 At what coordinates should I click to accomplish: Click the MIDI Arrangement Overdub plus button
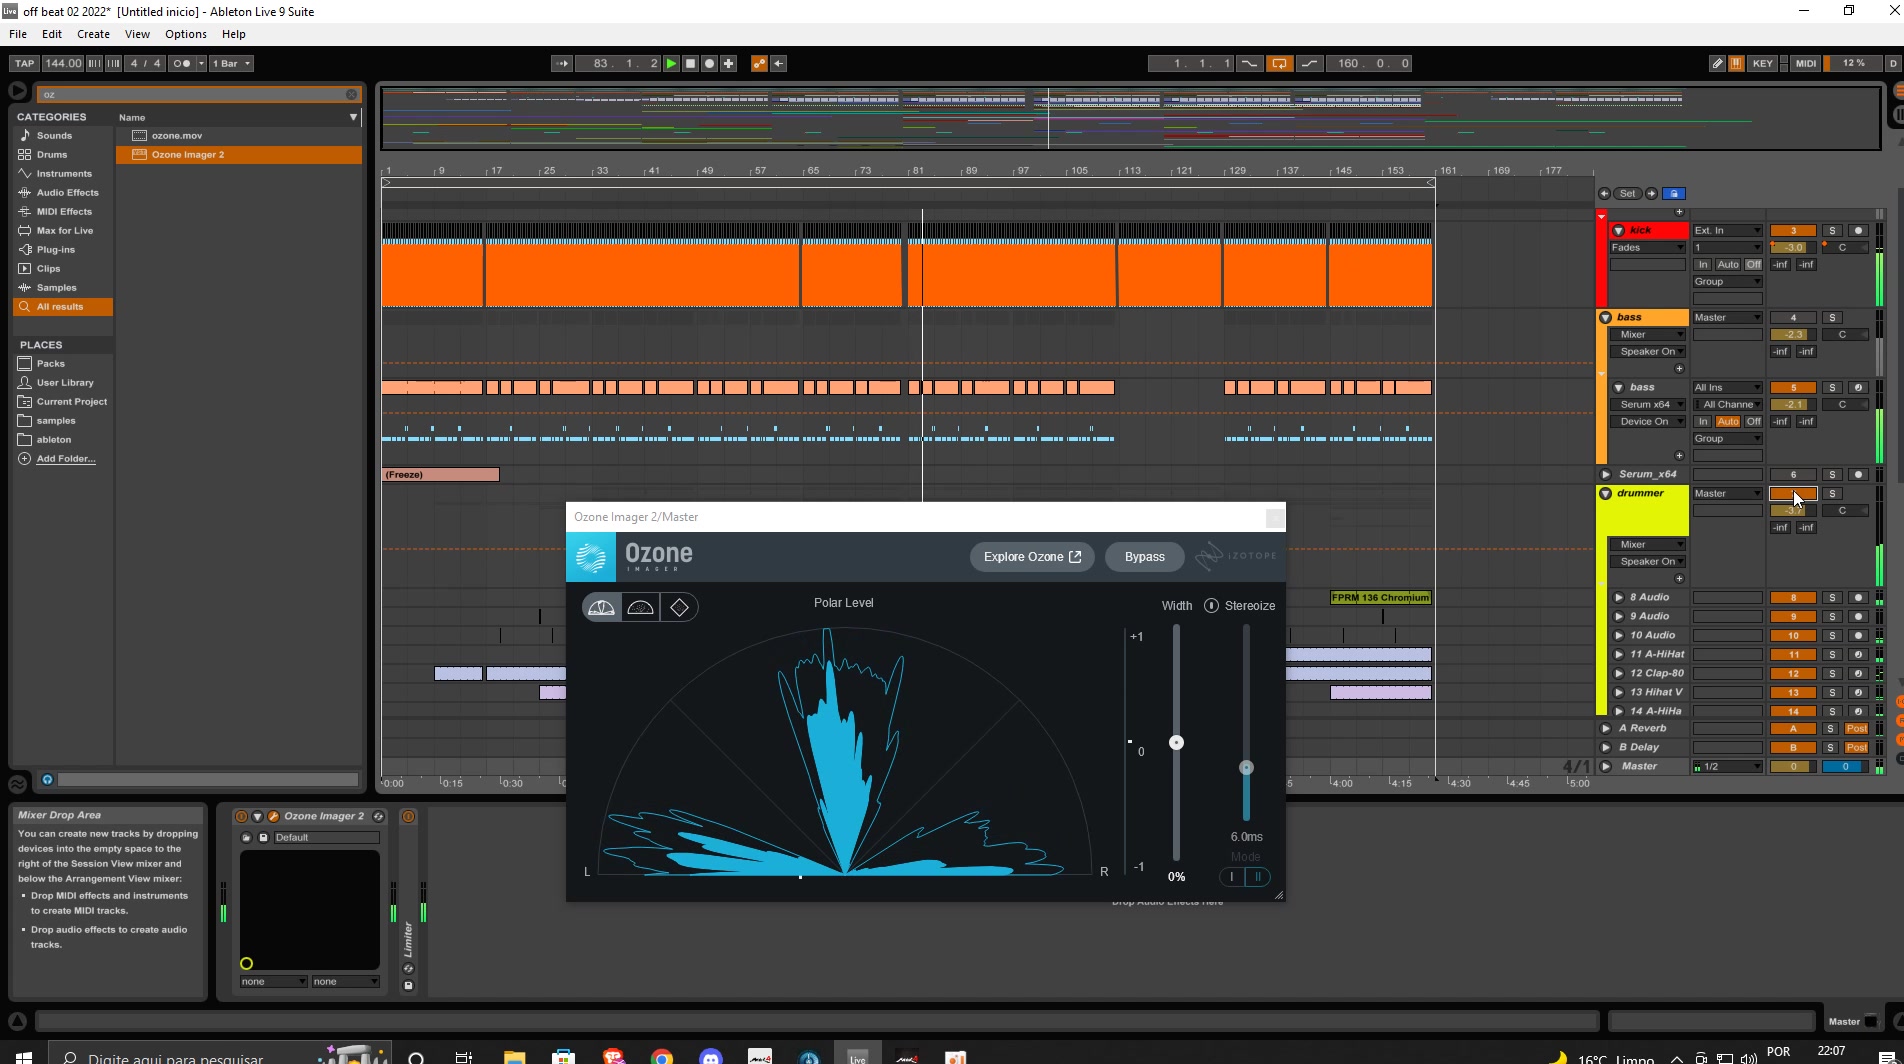coord(728,63)
